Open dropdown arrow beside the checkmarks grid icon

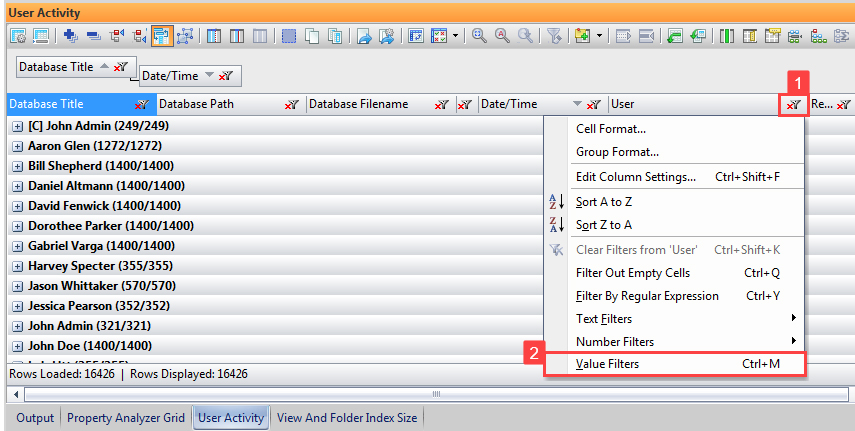point(454,36)
